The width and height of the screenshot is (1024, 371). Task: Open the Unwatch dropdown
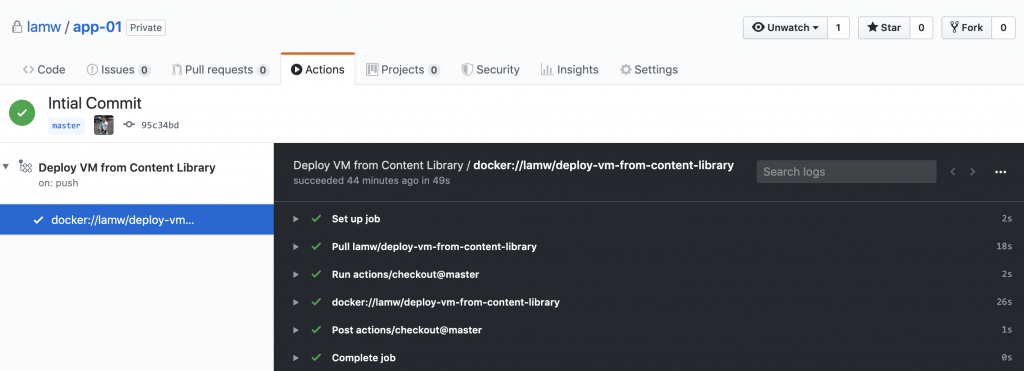786,27
